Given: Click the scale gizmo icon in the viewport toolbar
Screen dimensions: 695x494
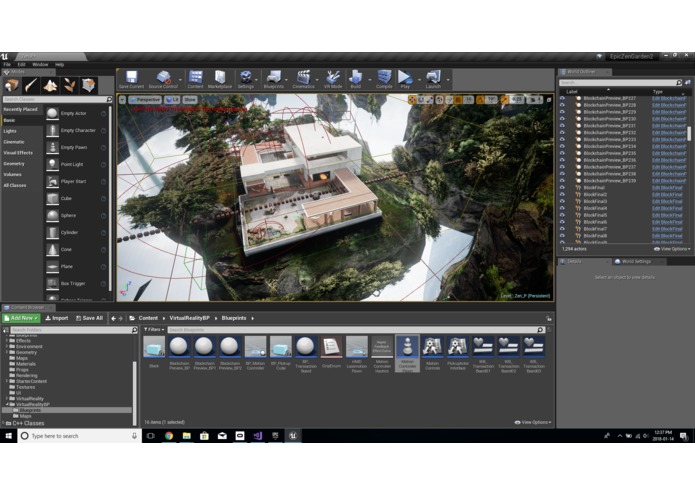Looking at the screenshot, I should click(x=429, y=100).
